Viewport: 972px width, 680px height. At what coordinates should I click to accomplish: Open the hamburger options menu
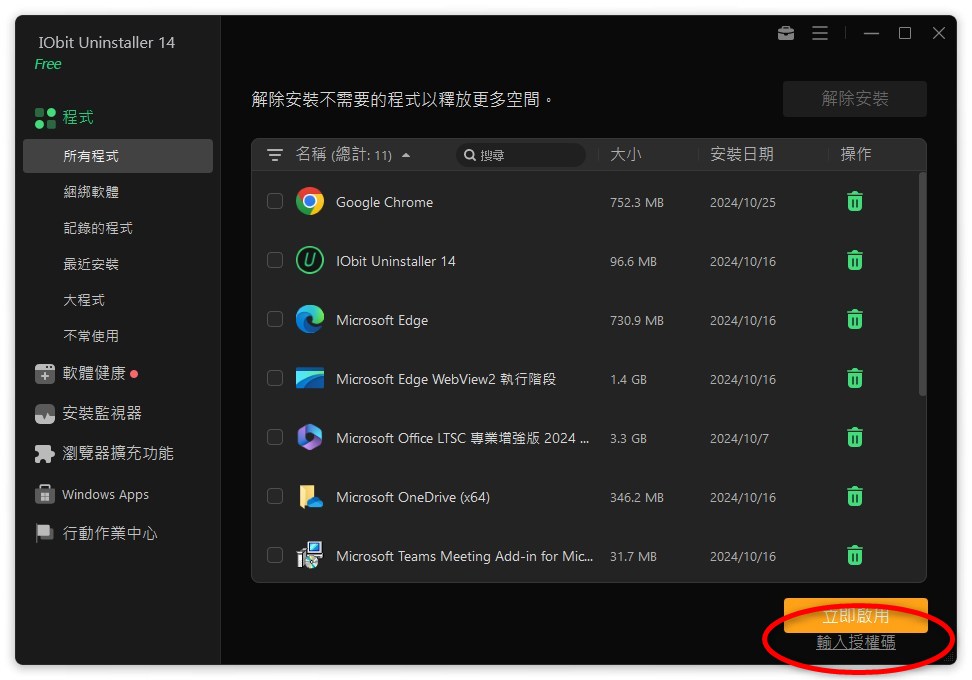point(820,33)
